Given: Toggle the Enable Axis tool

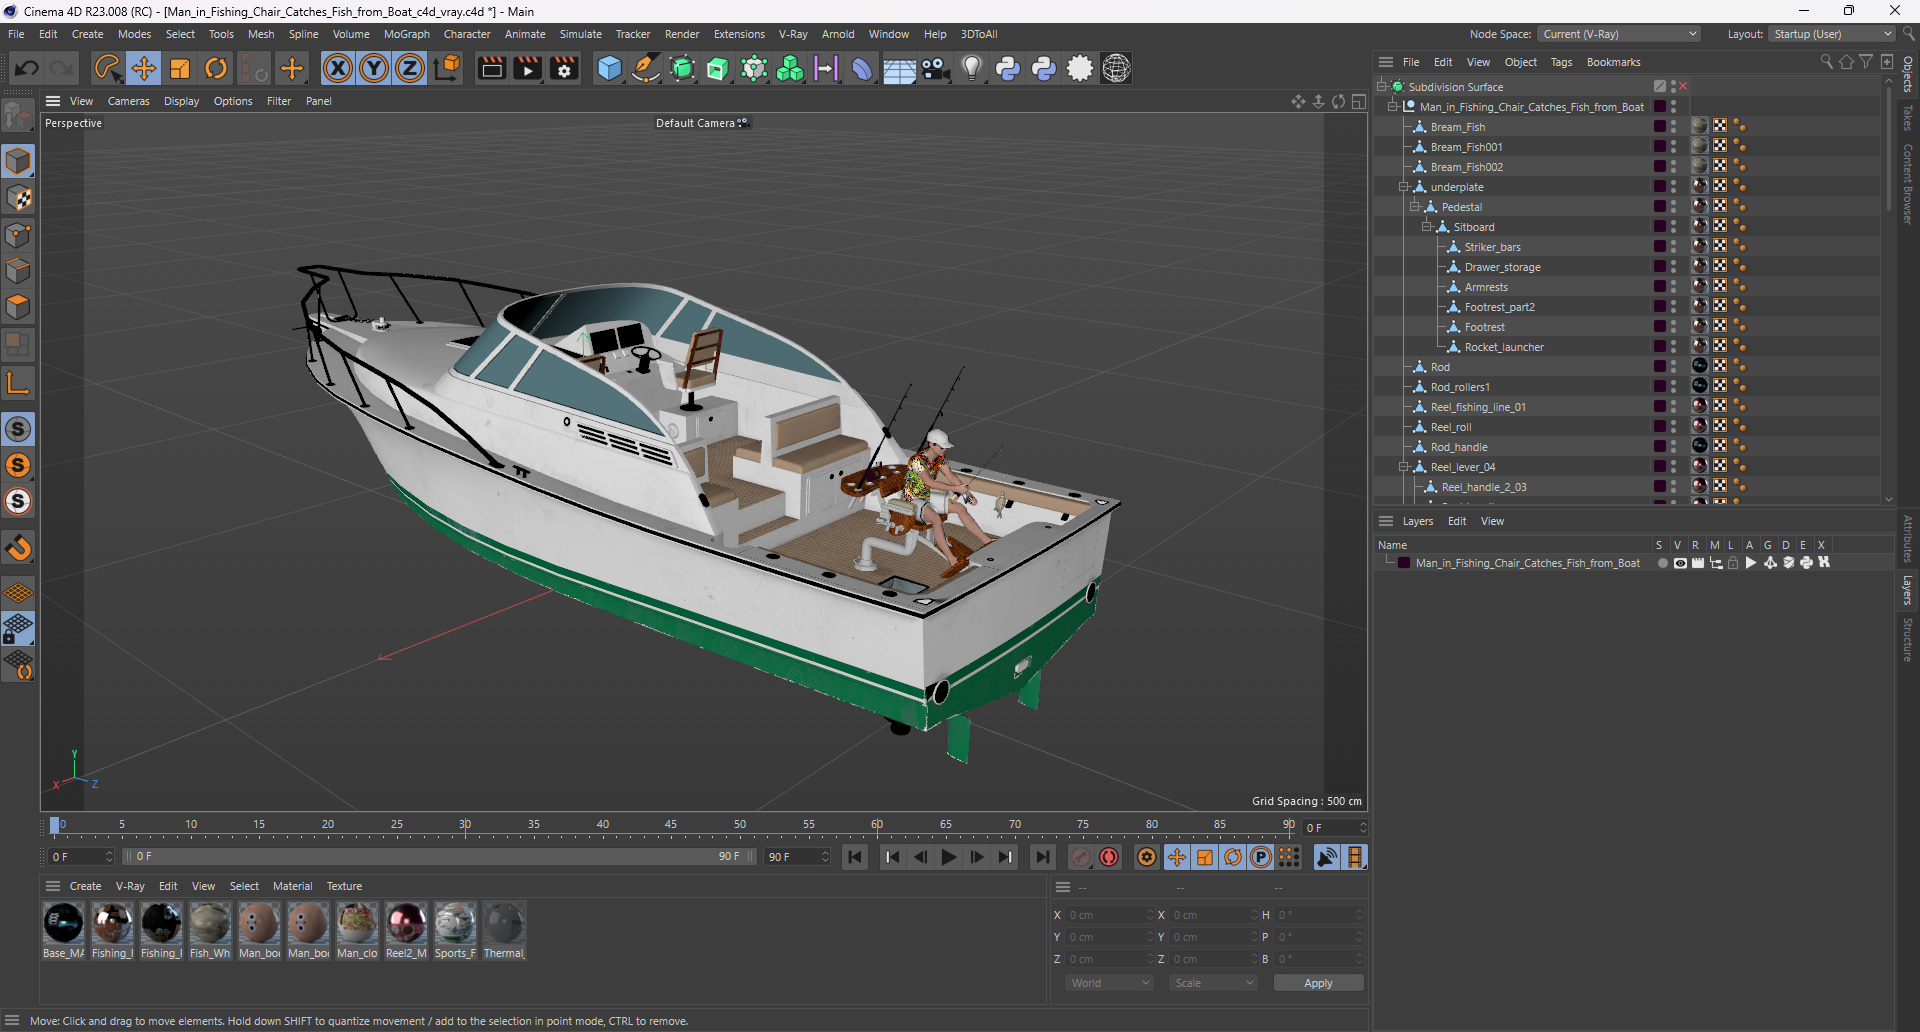Looking at the screenshot, I should tap(18, 383).
